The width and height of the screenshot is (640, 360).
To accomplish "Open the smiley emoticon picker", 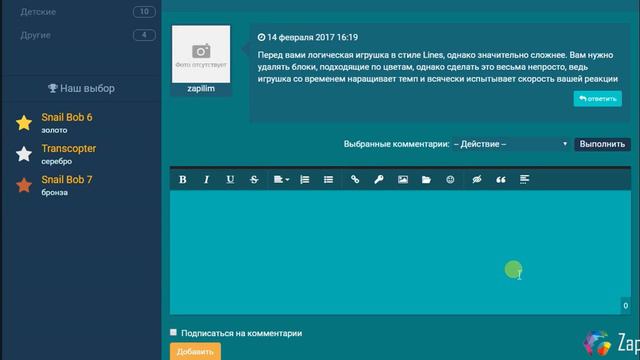I will pyautogui.click(x=450, y=180).
